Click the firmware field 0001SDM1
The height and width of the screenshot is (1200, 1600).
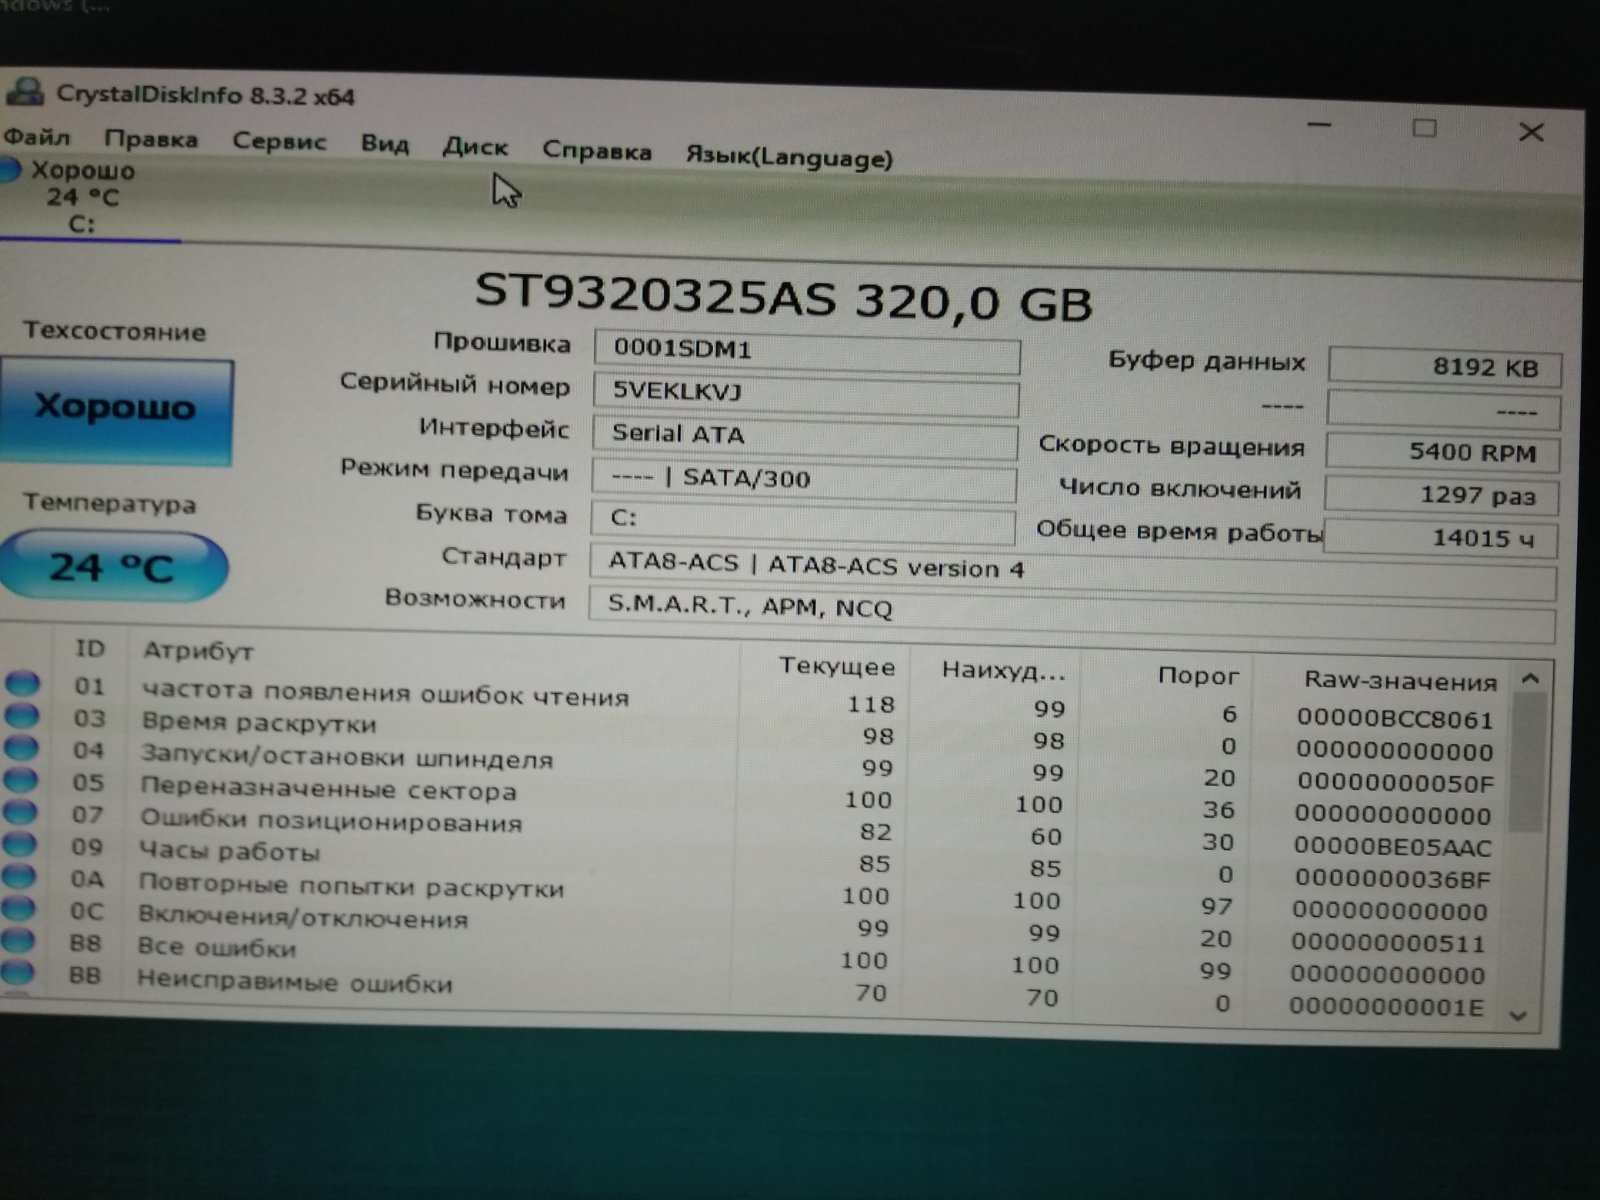tap(806, 351)
